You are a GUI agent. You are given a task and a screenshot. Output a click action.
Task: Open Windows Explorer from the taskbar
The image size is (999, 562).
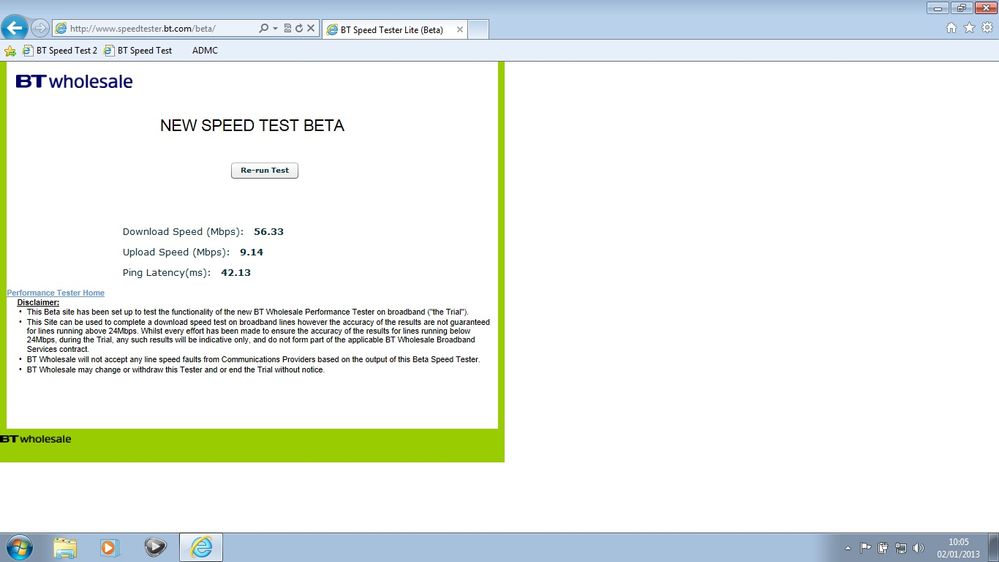[x=65, y=547]
